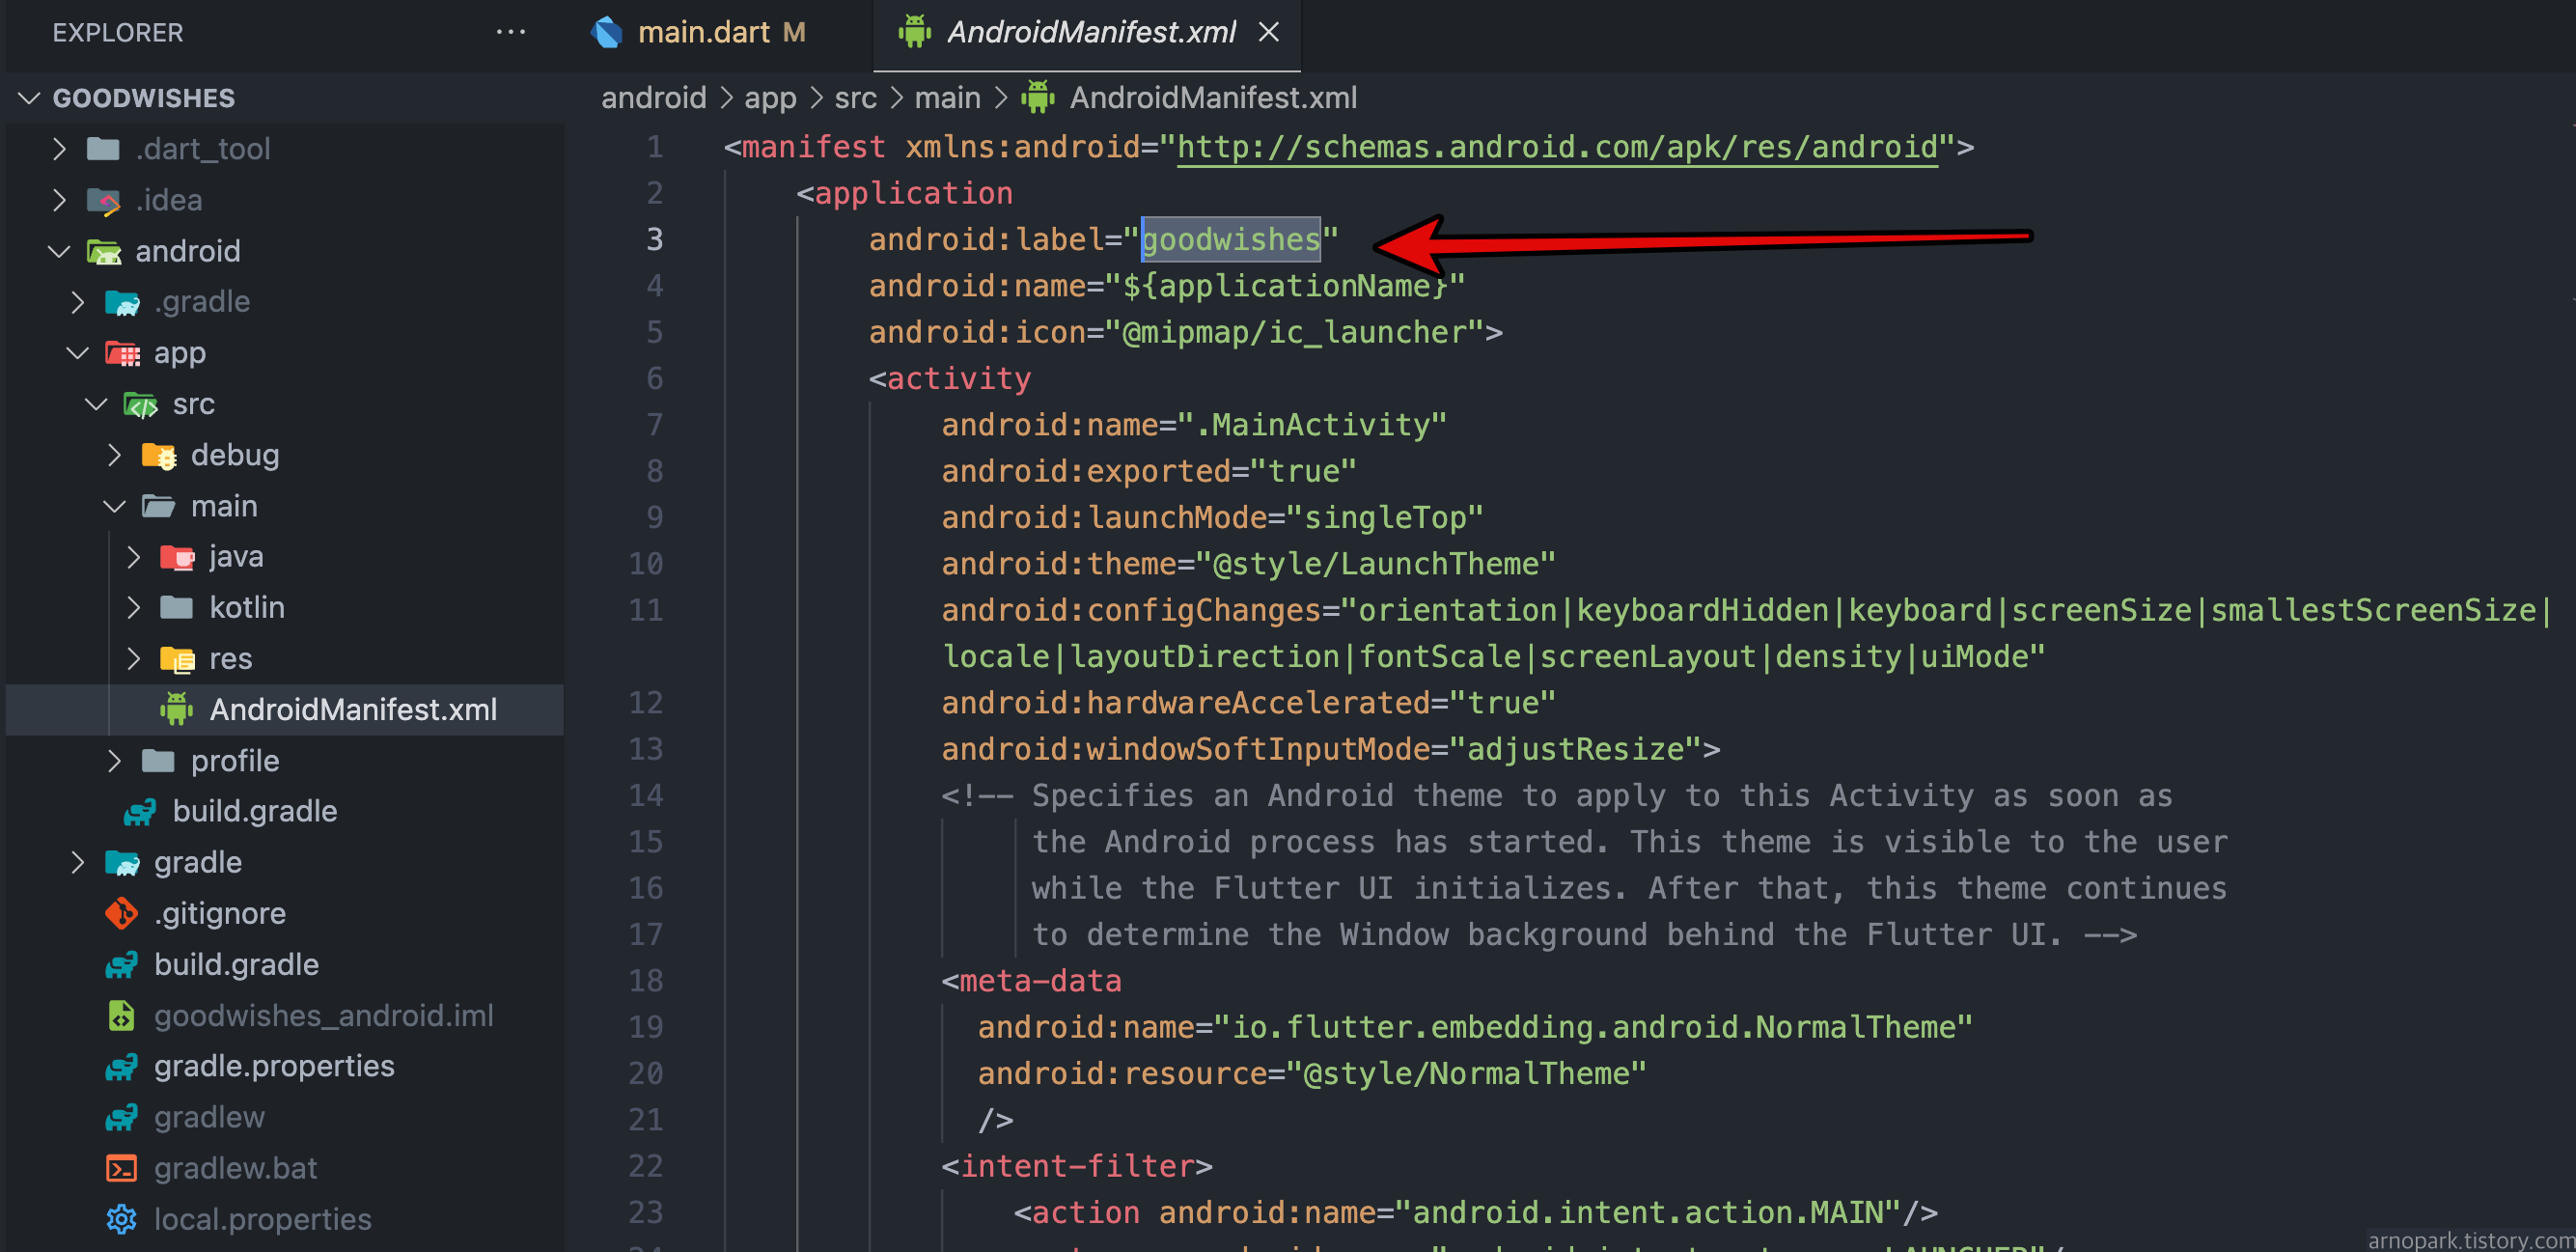Click the gradle elephant icon beside gradle.properties
The width and height of the screenshot is (2576, 1252).
pyautogui.click(x=122, y=1066)
